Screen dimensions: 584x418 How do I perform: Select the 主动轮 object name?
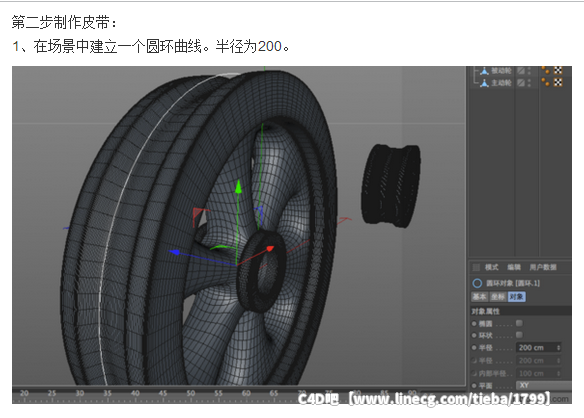click(501, 83)
